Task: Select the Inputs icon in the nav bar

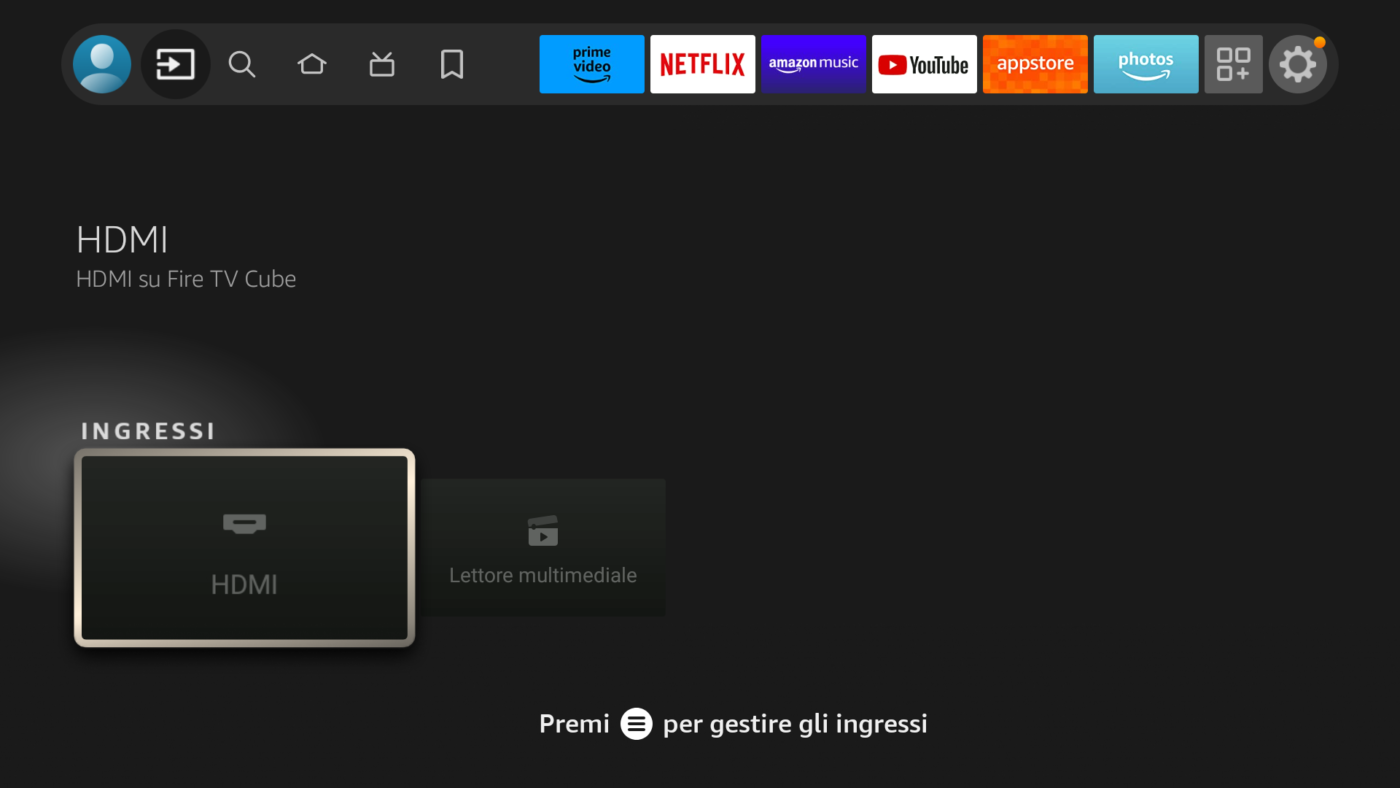Action: (175, 64)
